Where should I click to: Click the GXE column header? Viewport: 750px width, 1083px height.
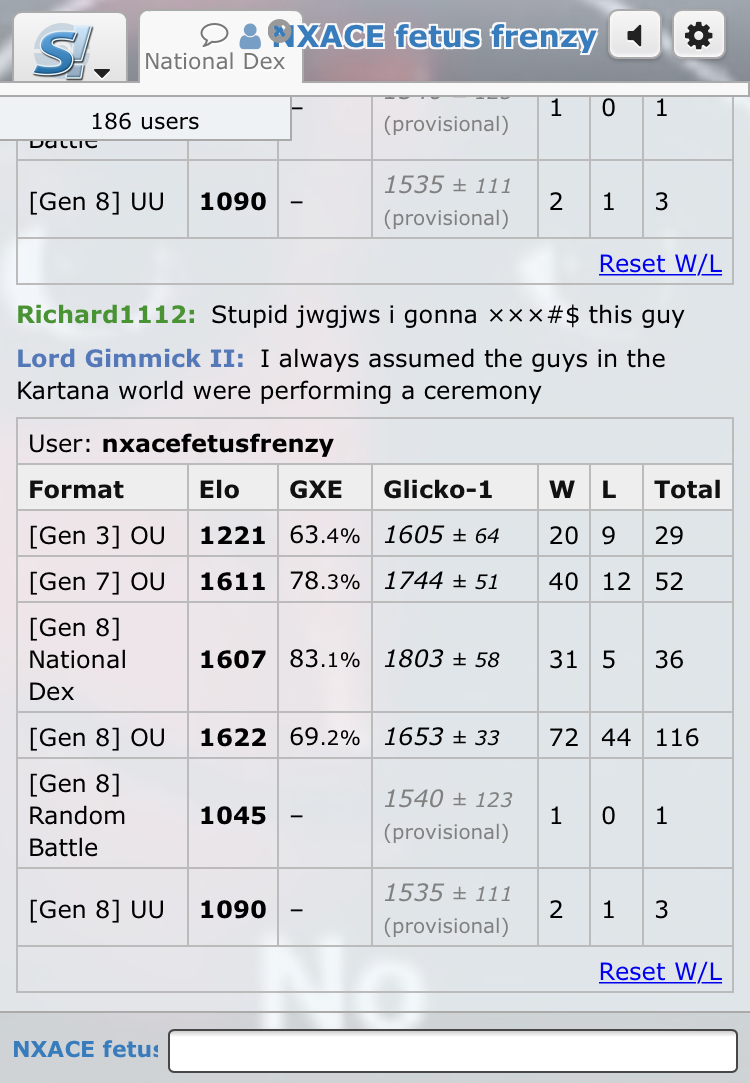pyautogui.click(x=315, y=489)
